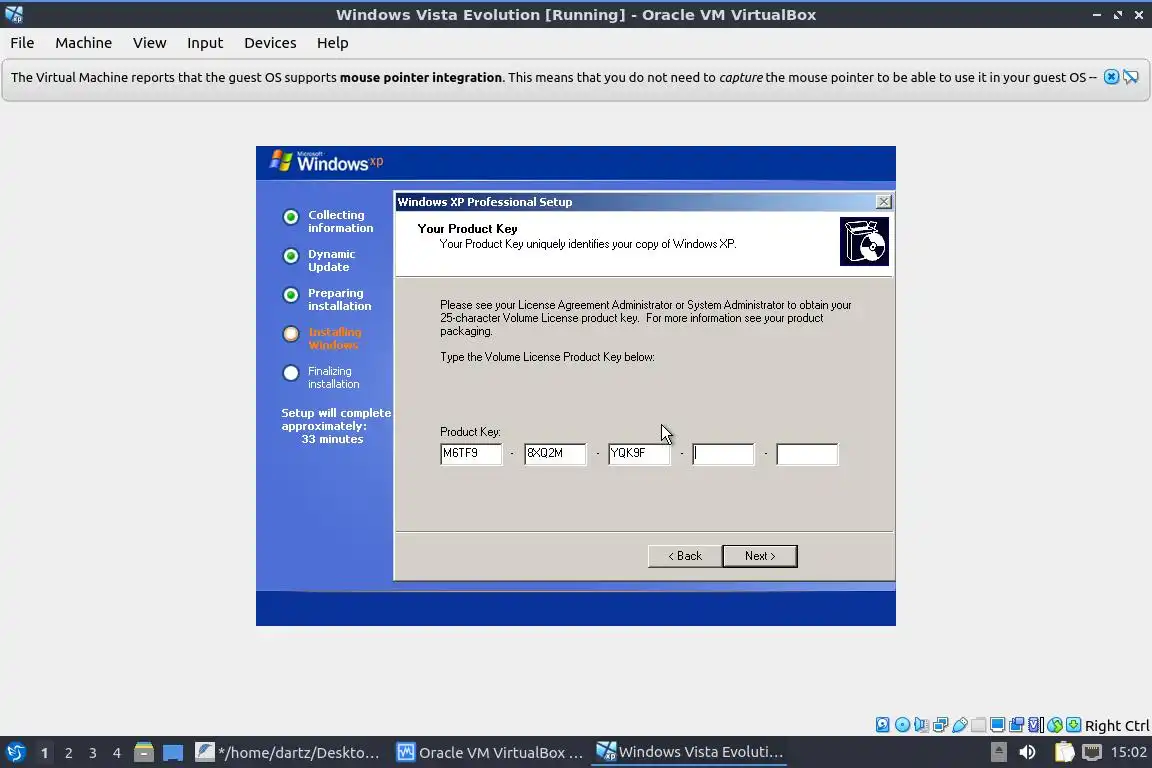Screen dimensions: 1152x768
Task: Click the 'Your Product Key' heading
Action: [467, 229]
